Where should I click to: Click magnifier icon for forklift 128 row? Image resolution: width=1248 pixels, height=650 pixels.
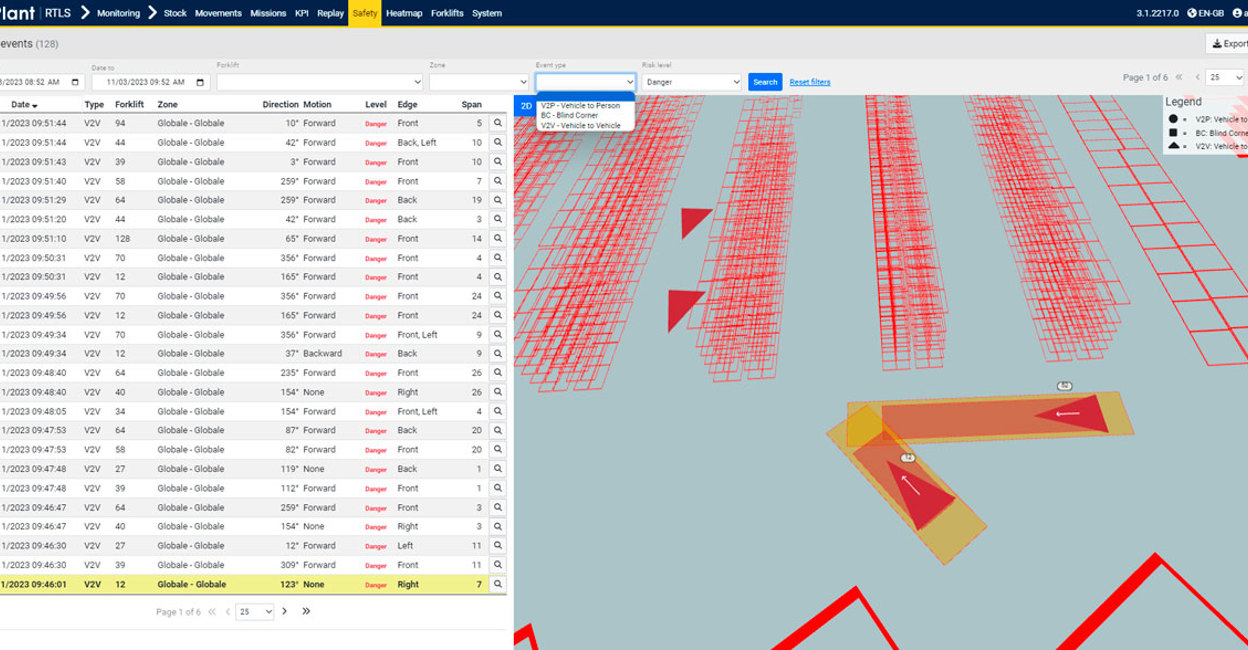[x=497, y=239]
